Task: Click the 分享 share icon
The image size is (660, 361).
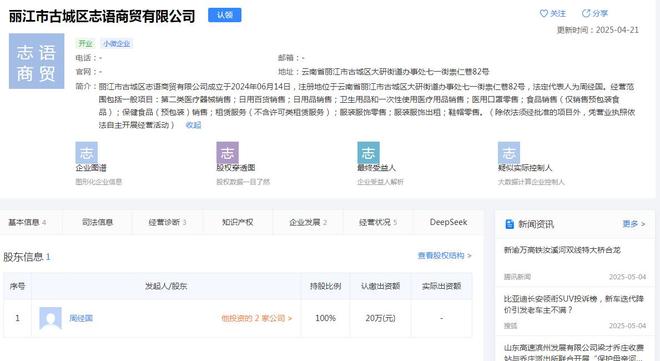Action: tap(585, 13)
